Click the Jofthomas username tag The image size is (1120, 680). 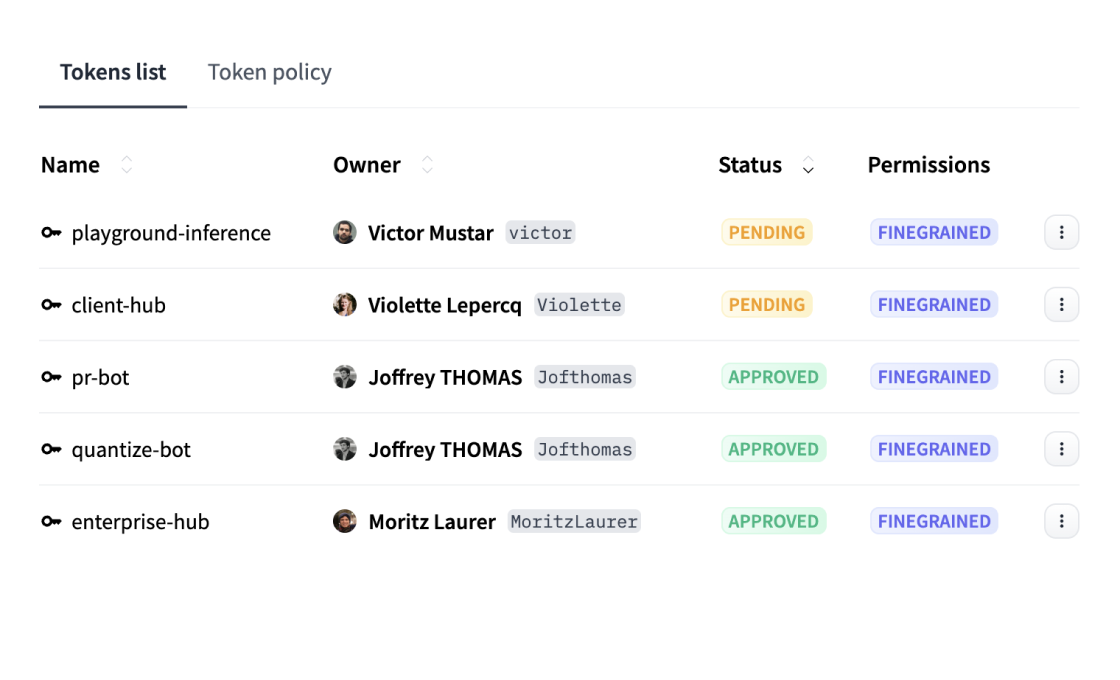coord(584,377)
